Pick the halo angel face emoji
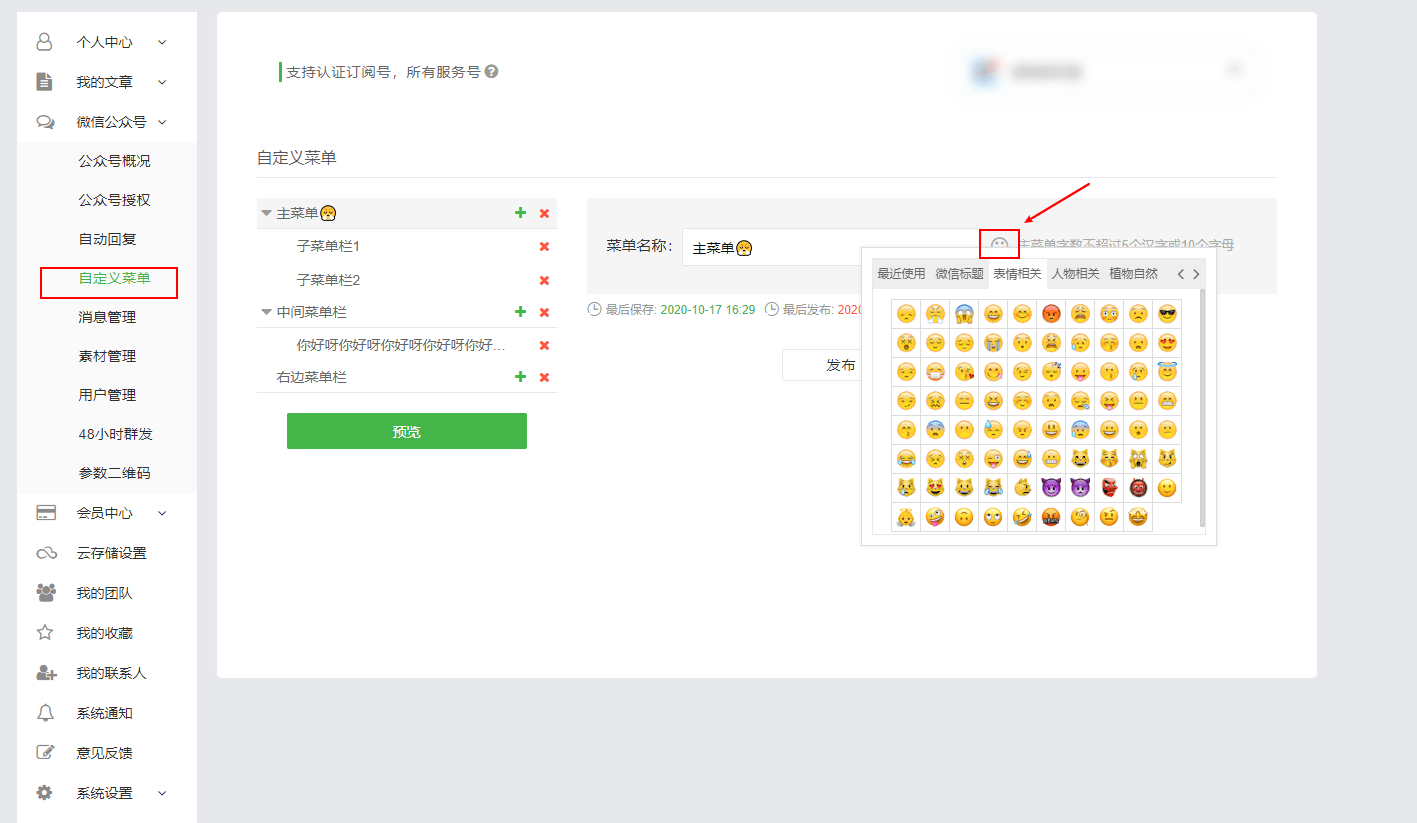This screenshot has width=1417, height=823. tap(1167, 371)
